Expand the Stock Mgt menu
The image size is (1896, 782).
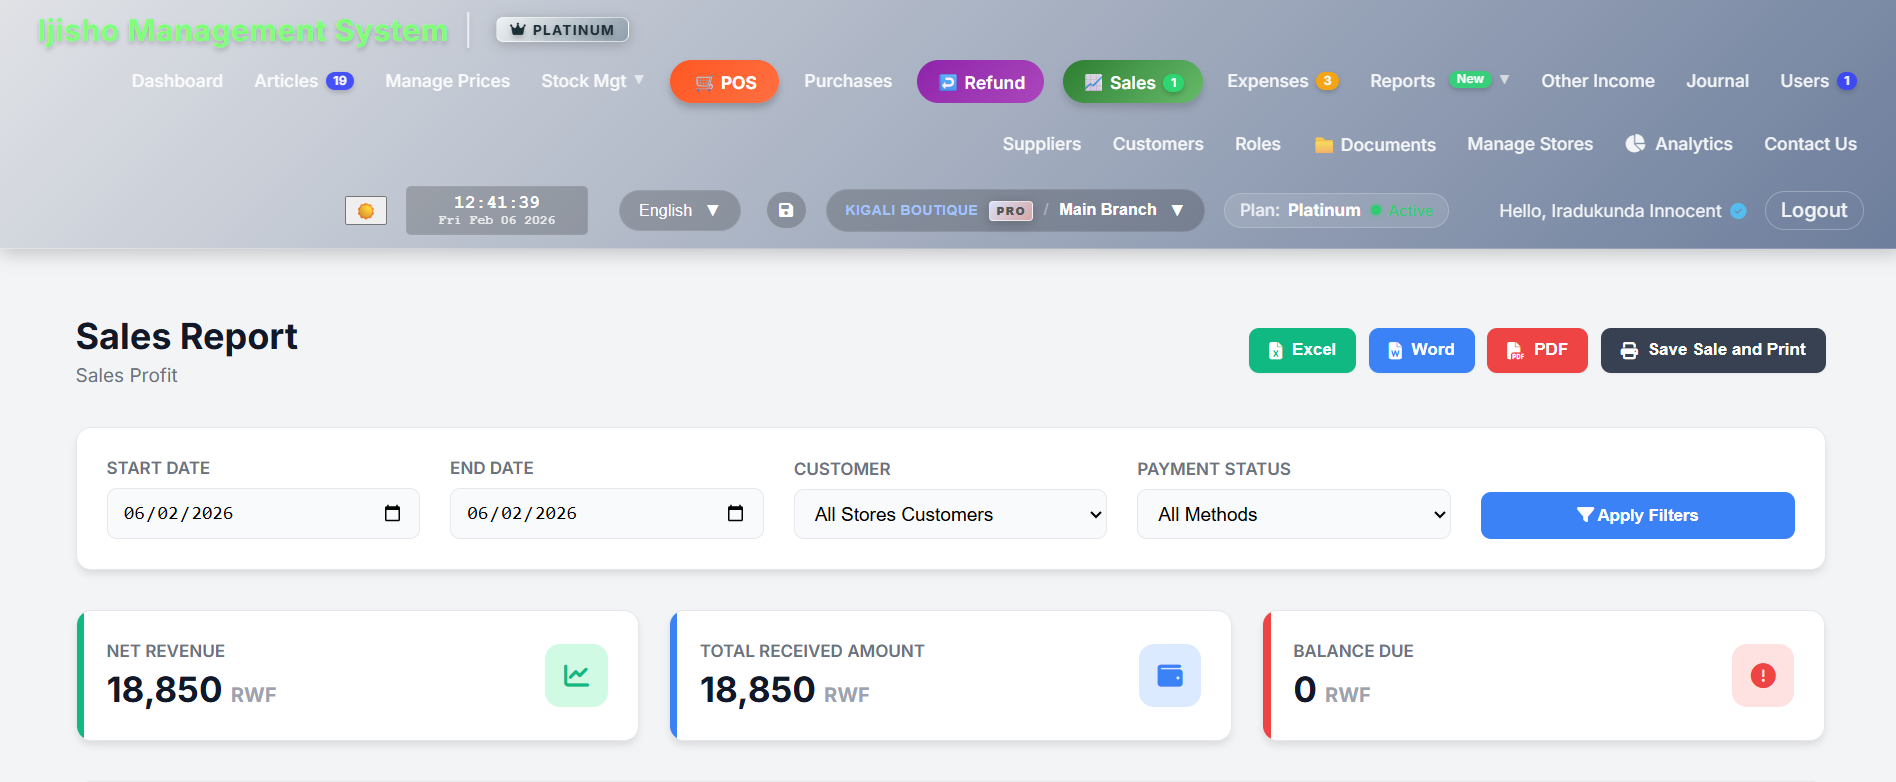pos(592,81)
